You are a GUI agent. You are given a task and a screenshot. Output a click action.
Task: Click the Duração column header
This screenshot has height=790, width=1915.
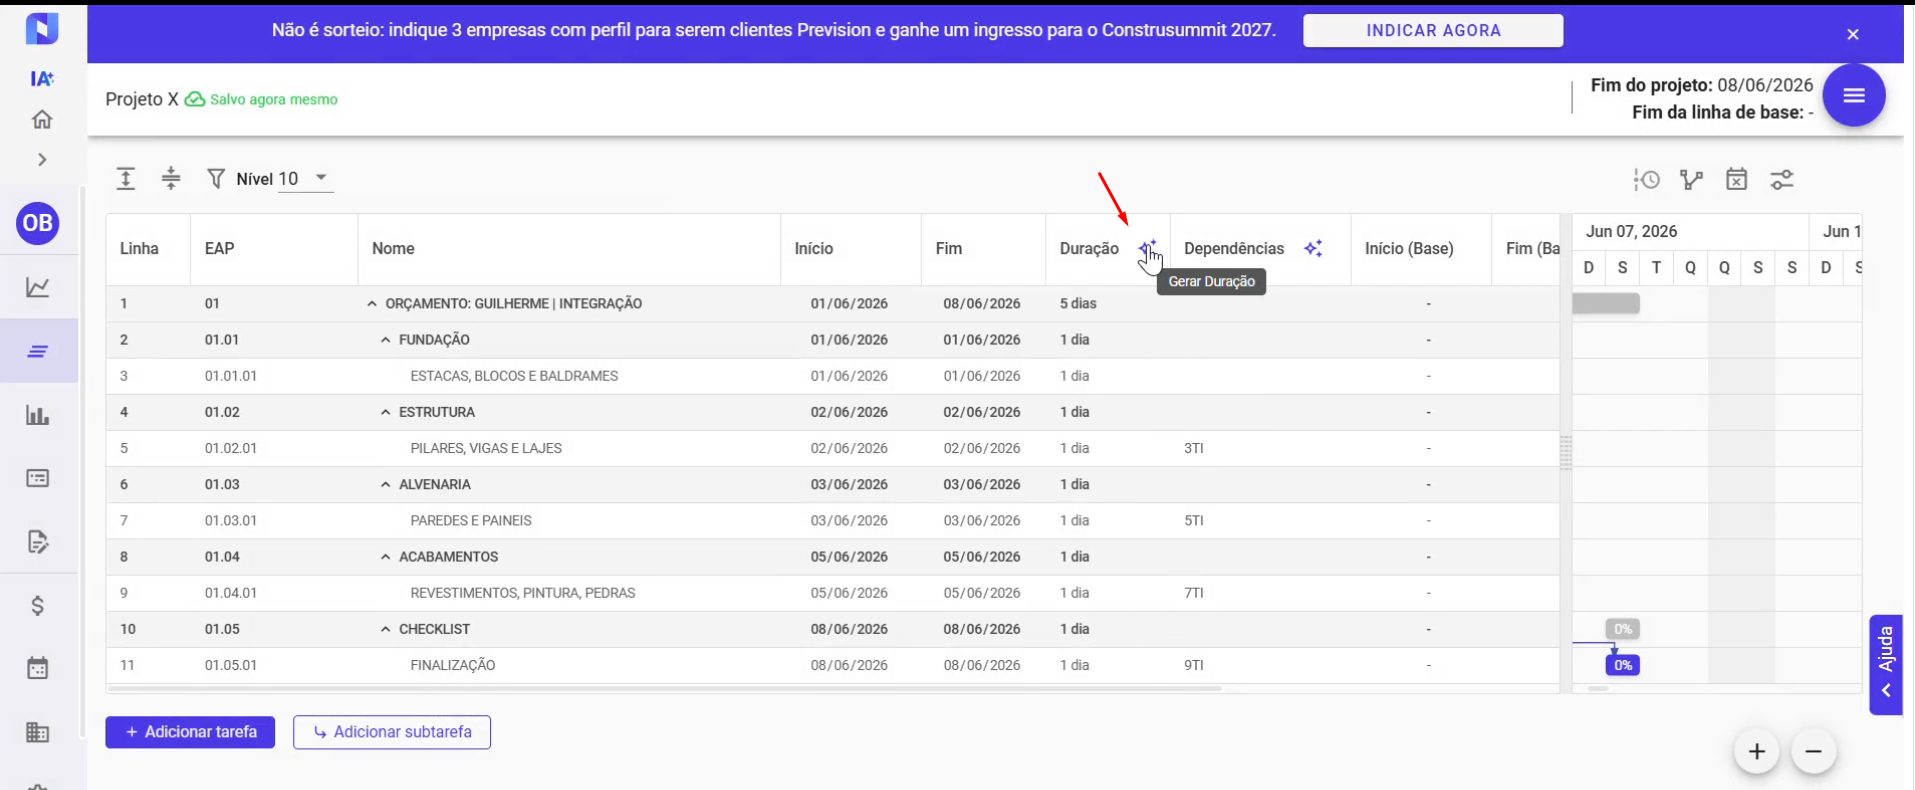tap(1089, 249)
